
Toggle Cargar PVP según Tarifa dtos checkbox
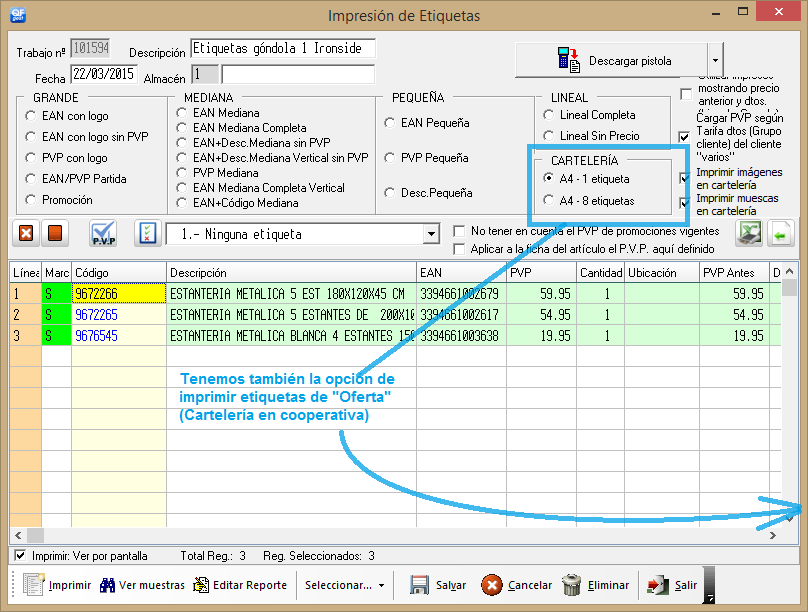coord(685,137)
